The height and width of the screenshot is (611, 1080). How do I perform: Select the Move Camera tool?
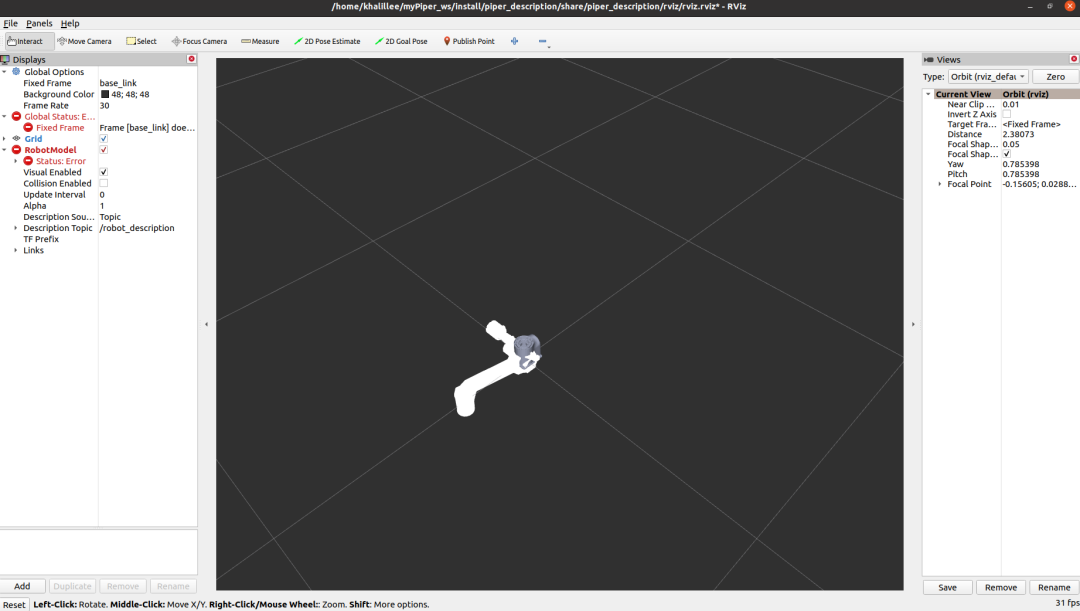tap(84, 41)
